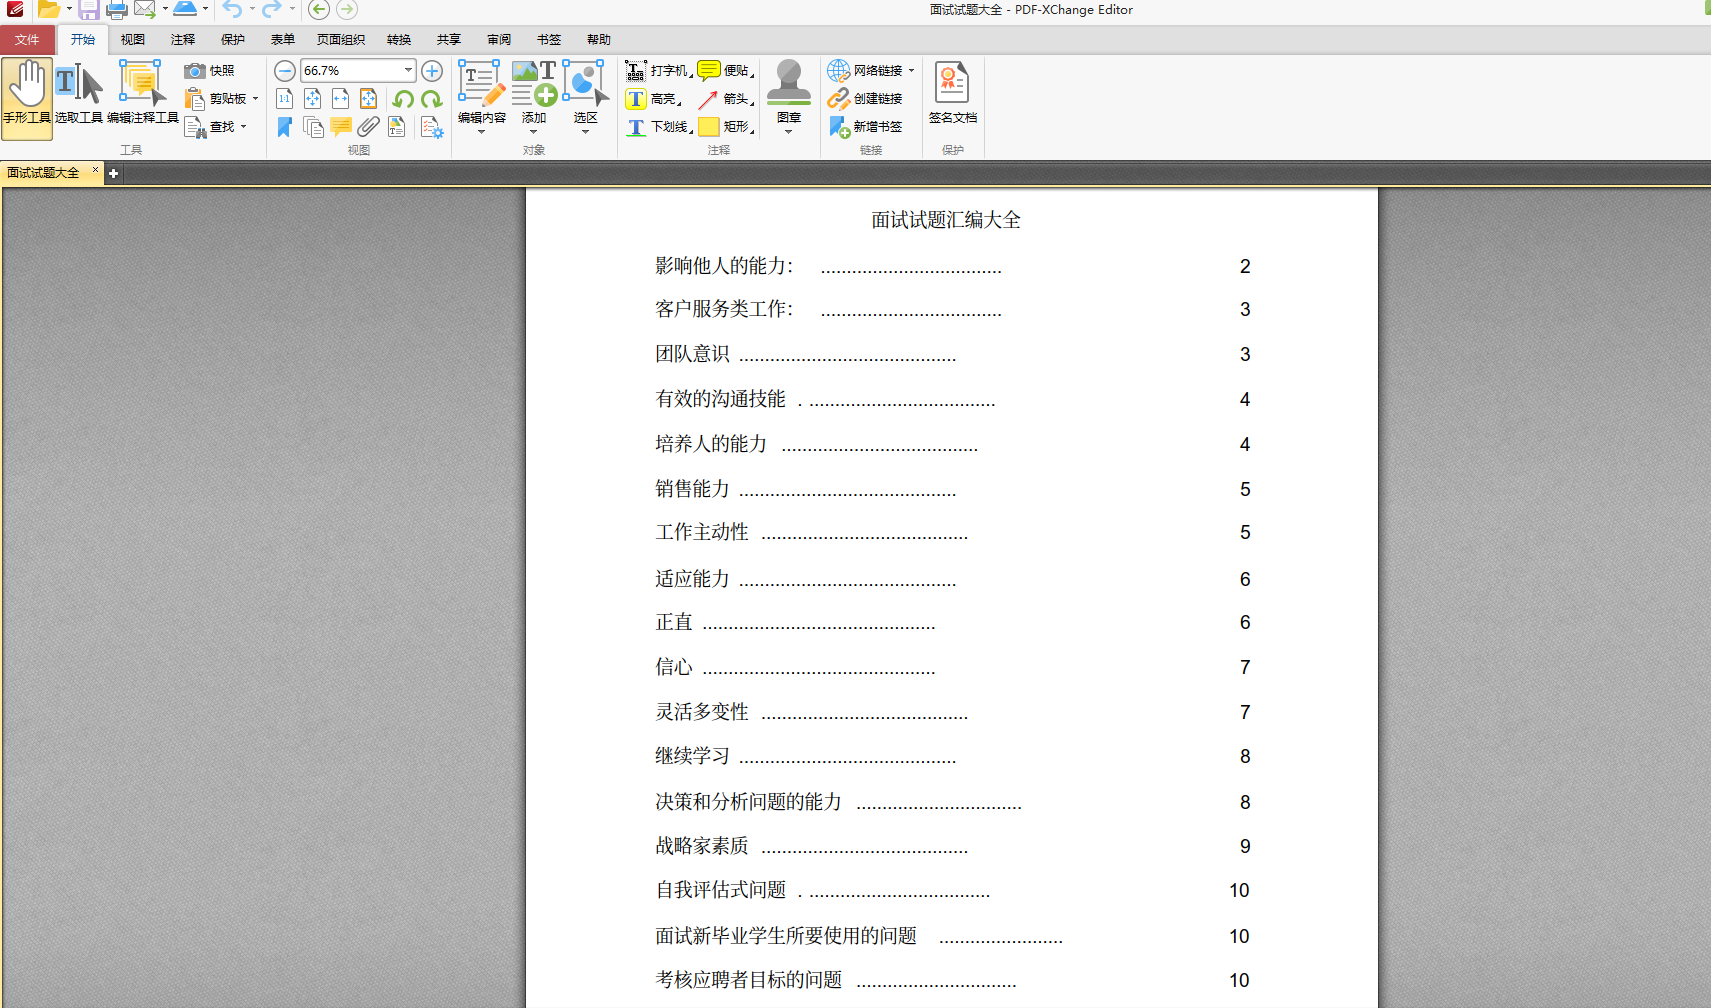Click the zoom-in plus control
Screen dimensions: 1711x1008
click(432, 70)
